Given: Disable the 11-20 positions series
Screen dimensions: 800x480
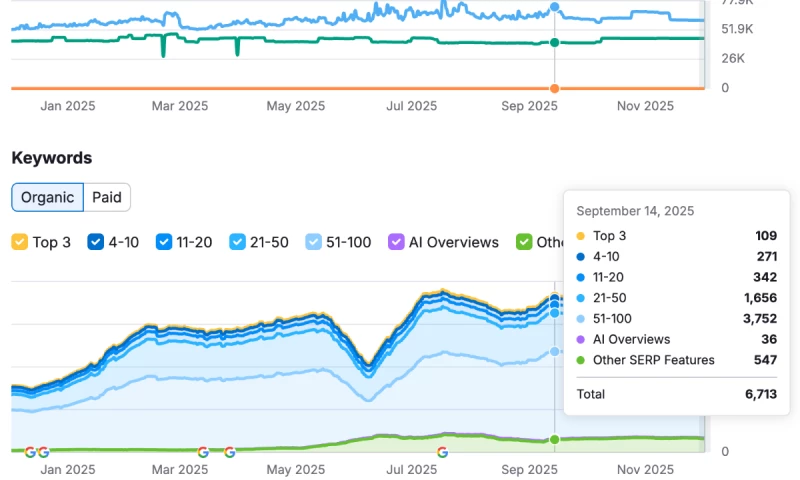Looking at the screenshot, I should (164, 242).
